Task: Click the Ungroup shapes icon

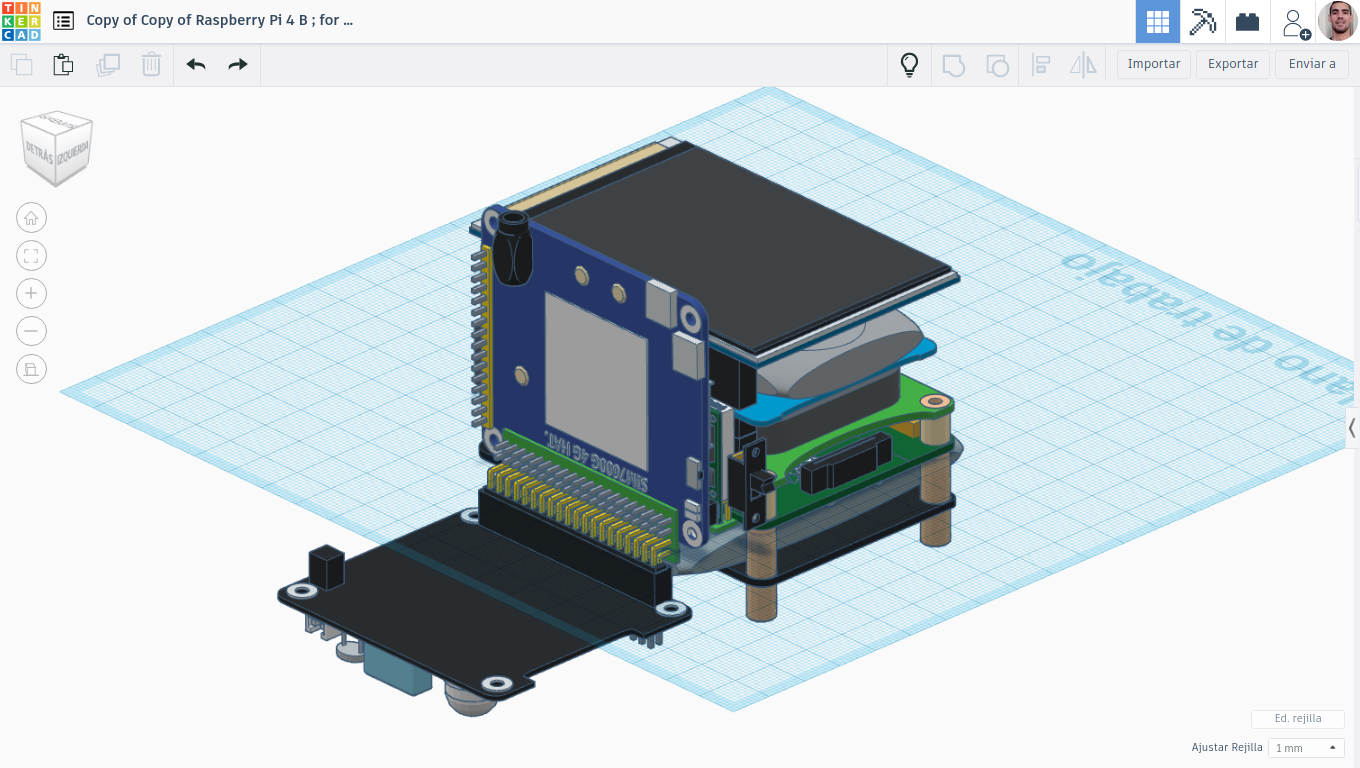Action: click(x=997, y=65)
